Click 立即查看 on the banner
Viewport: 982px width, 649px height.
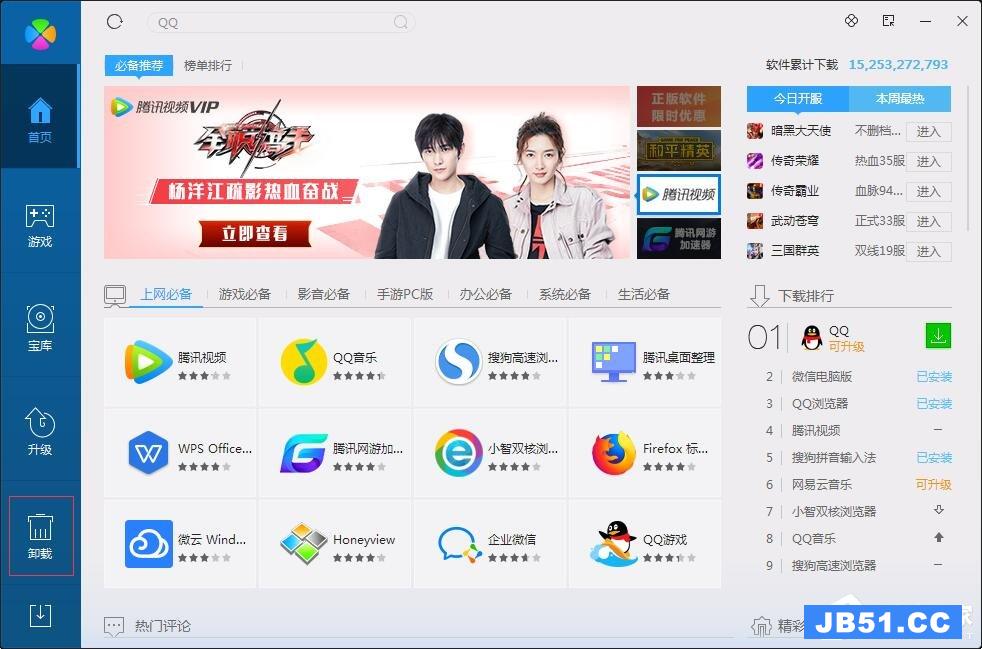coord(256,233)
